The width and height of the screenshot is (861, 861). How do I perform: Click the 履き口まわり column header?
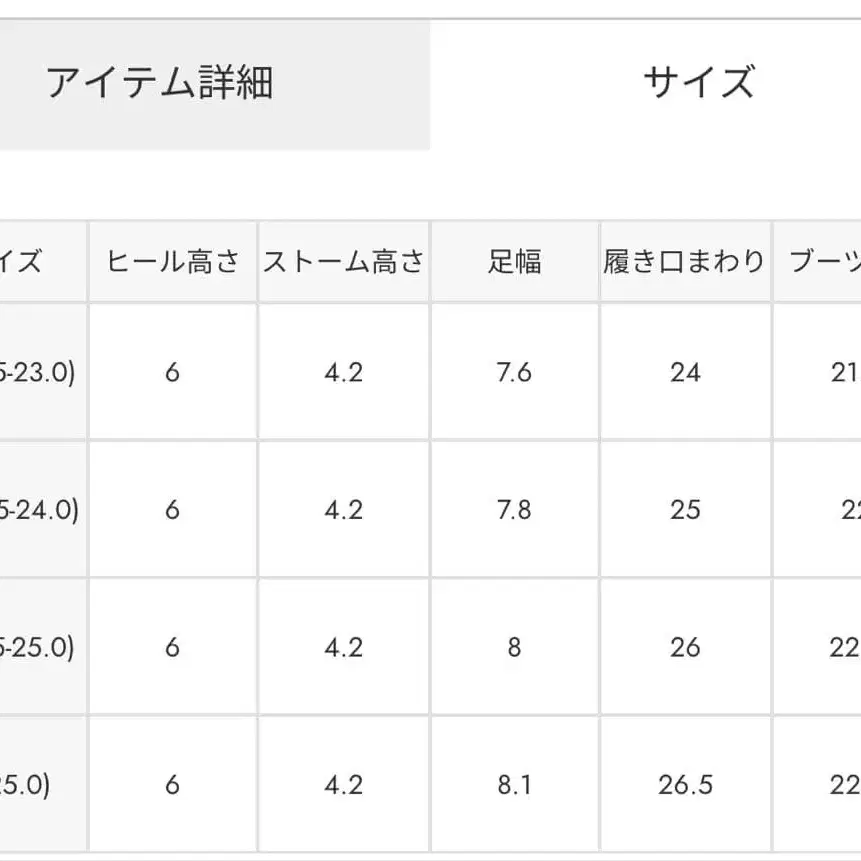[x=684, y=261]
